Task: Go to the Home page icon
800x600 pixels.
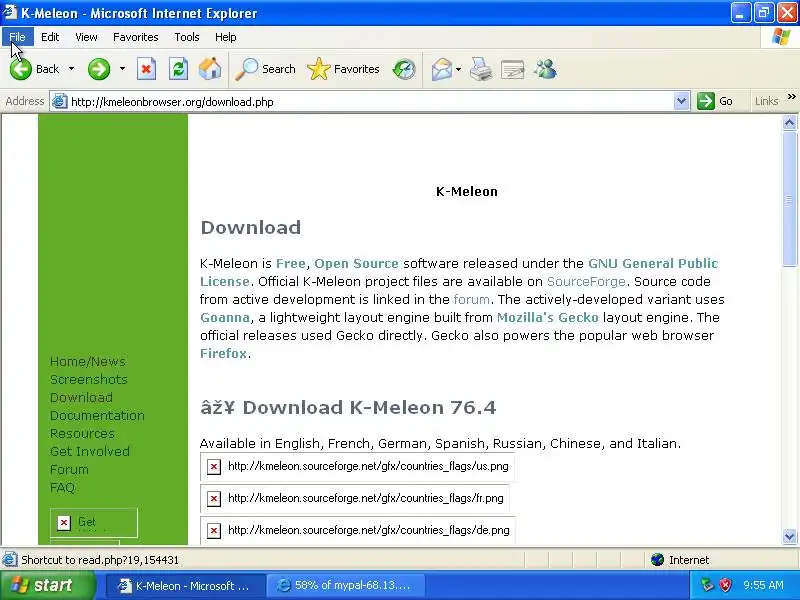Action: [x=210, y=69]
